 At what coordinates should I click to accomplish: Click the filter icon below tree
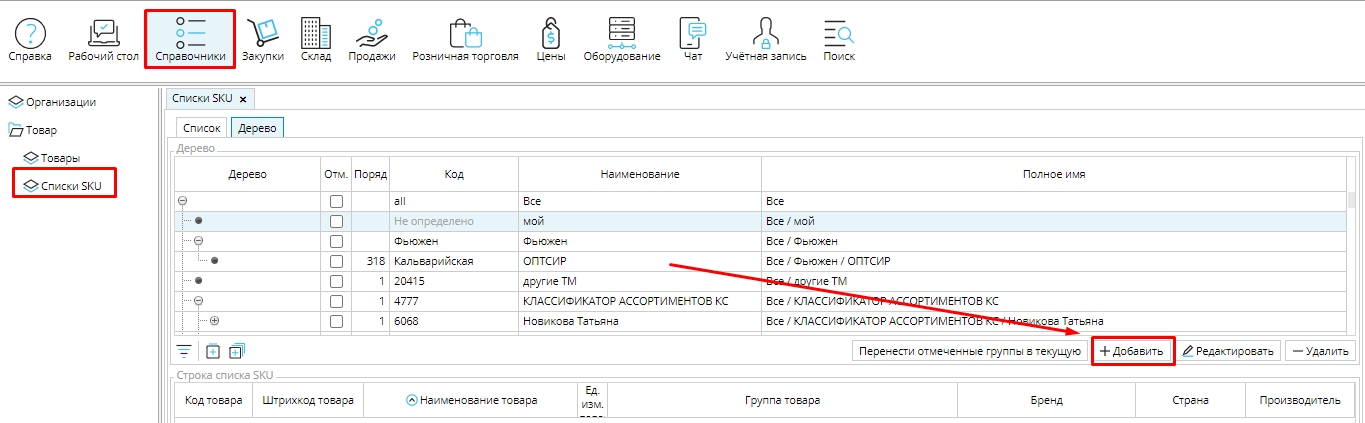click(184, 351)
